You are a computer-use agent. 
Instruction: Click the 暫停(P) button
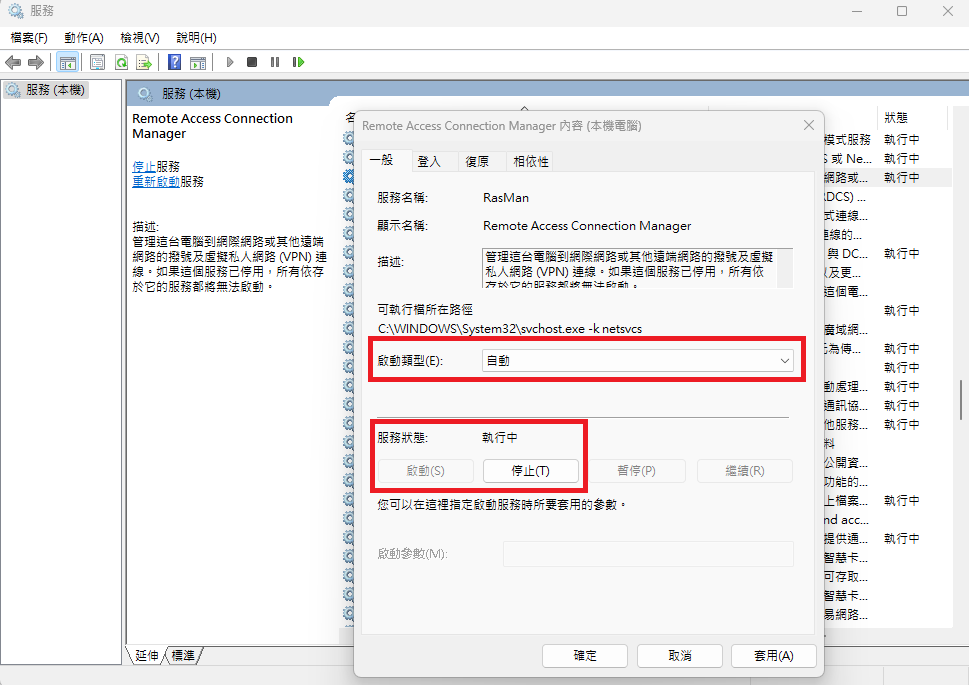[637, 470]
